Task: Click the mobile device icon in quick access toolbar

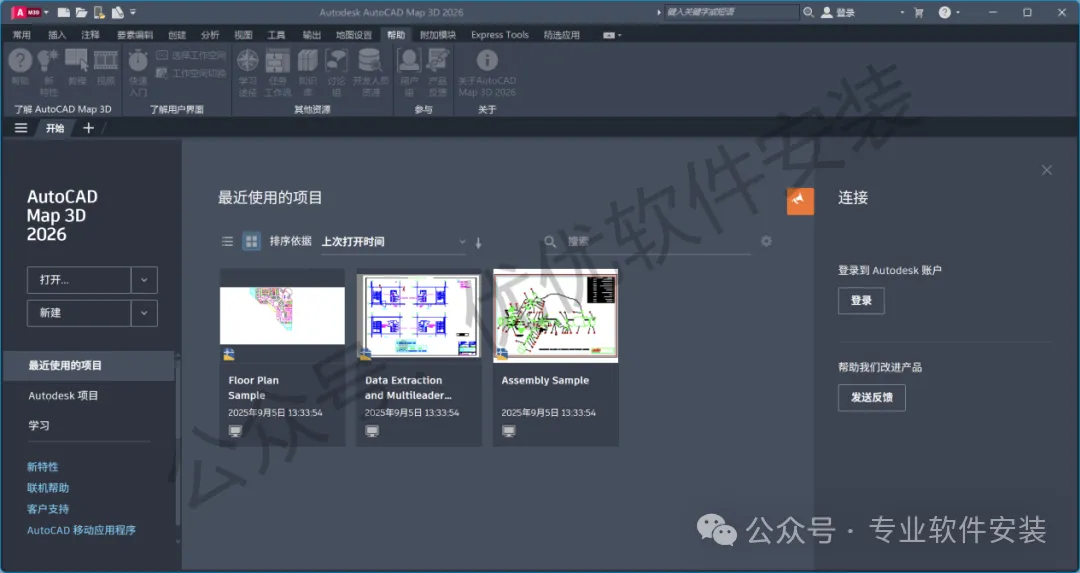Action: tap(99, 12)
